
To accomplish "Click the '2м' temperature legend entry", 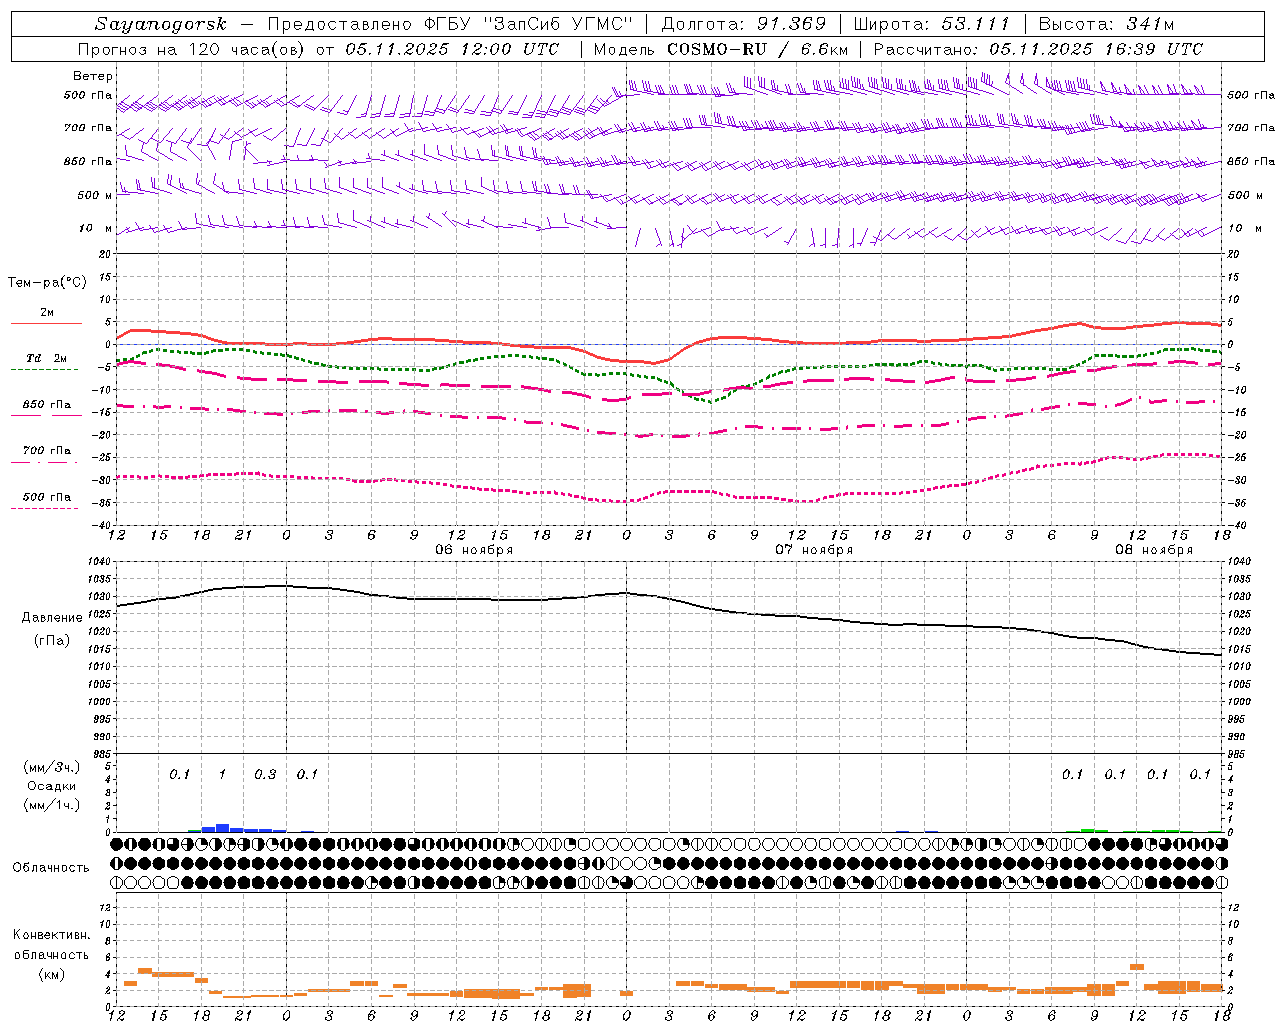I will pyautogui.click(x=47, y=312).
